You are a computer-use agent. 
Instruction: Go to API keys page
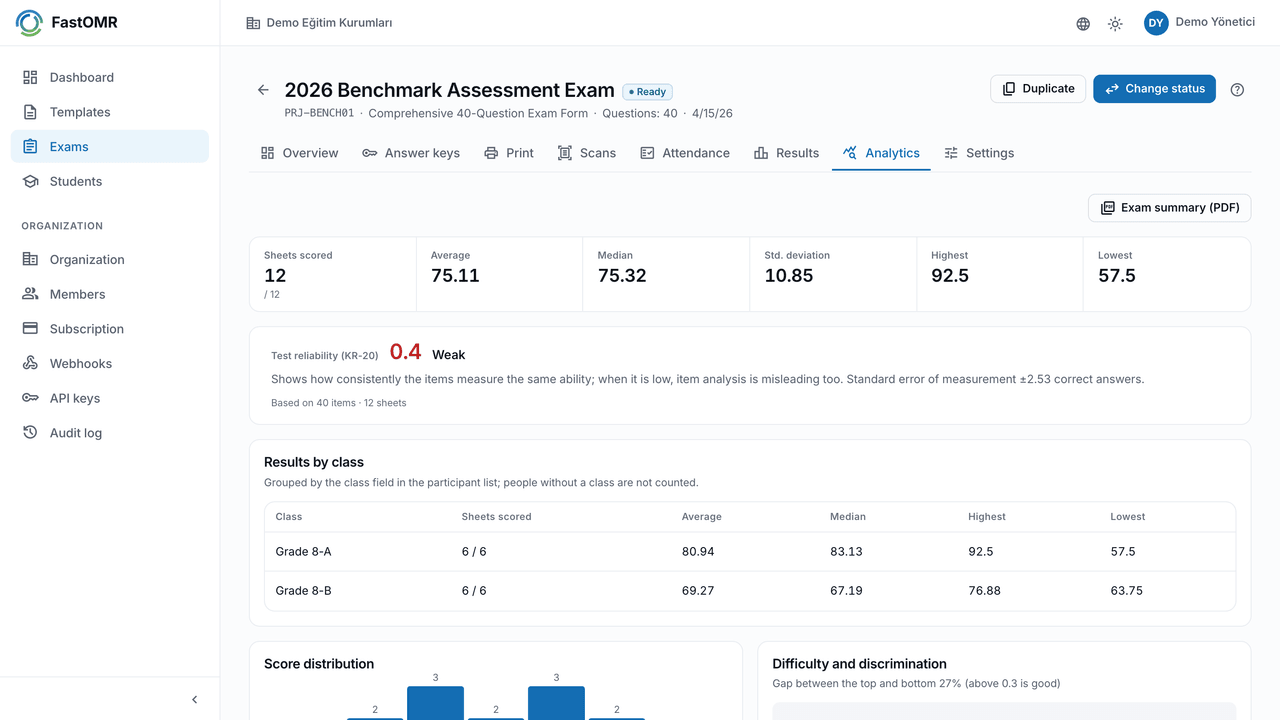[110, 398]
